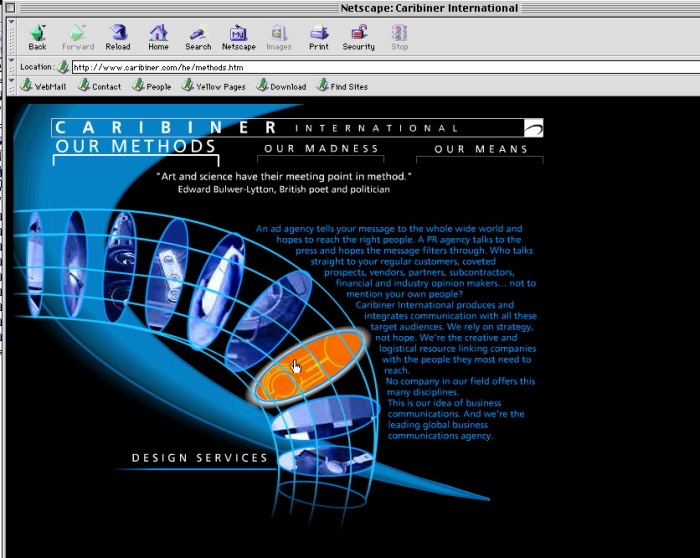Click the DESIGN SERVICES label
Image resolution: width=700 pixels, height=558 pixels.
point(200,458)
